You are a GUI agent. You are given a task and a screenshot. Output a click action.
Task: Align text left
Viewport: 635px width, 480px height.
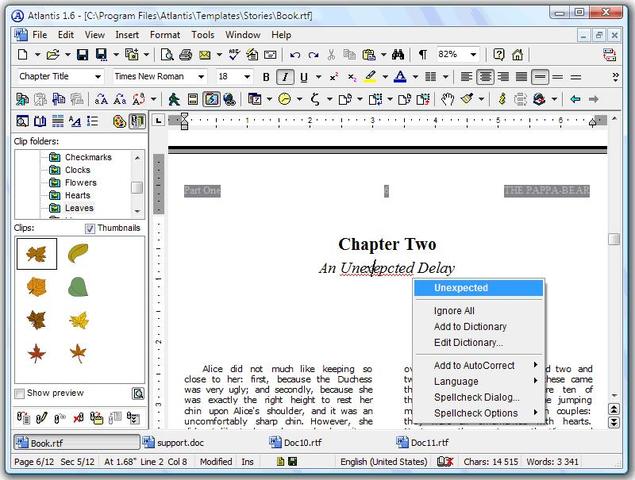pos(467,77)
